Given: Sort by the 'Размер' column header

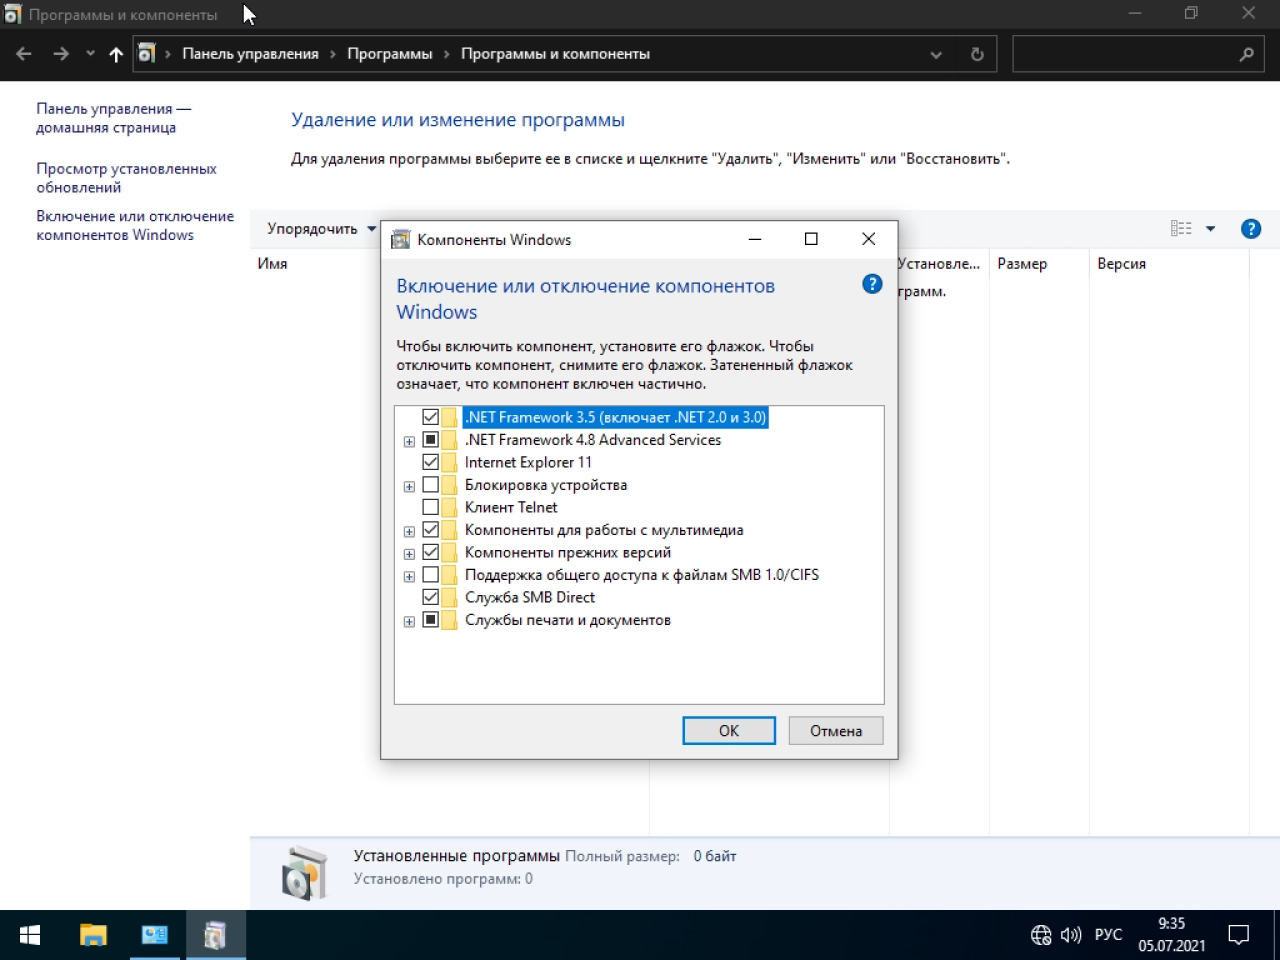Looking at the screenshot, I should 1022,264.
